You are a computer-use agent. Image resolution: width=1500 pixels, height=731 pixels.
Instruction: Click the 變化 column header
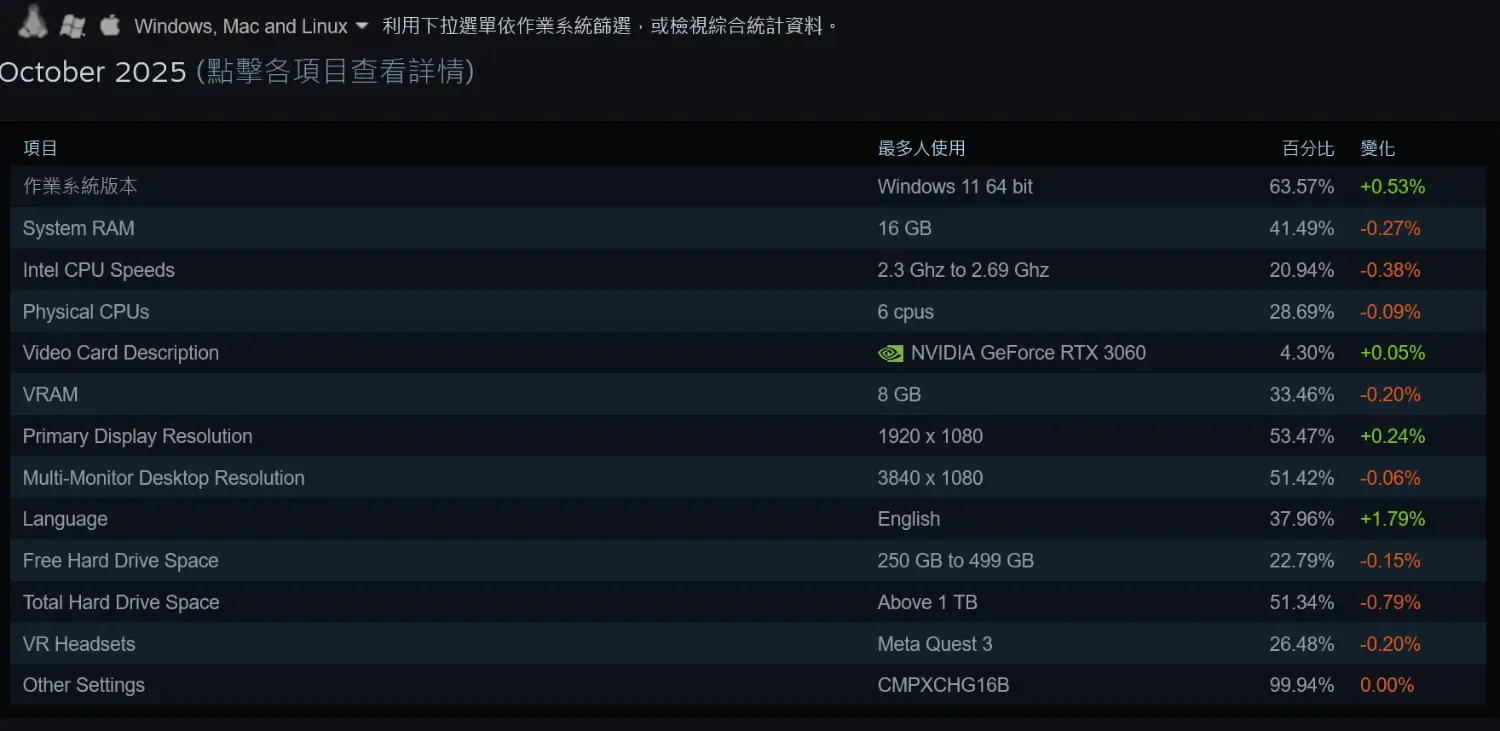1377,149
